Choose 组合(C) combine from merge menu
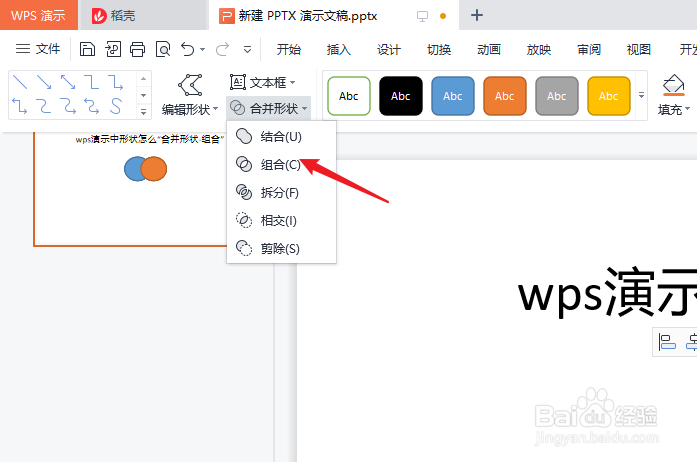Screen dimensions: 697x462 [x=281, y=165]
